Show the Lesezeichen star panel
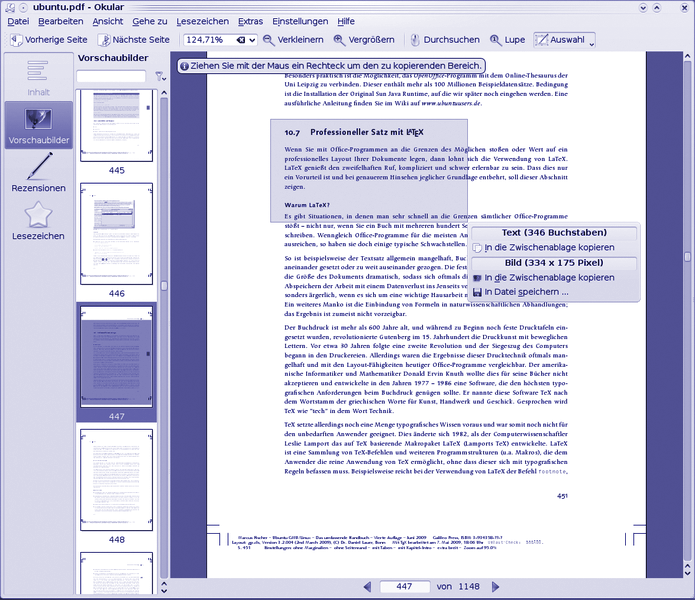The width and height of the screenshot is (695, 600). coord(38,222)
